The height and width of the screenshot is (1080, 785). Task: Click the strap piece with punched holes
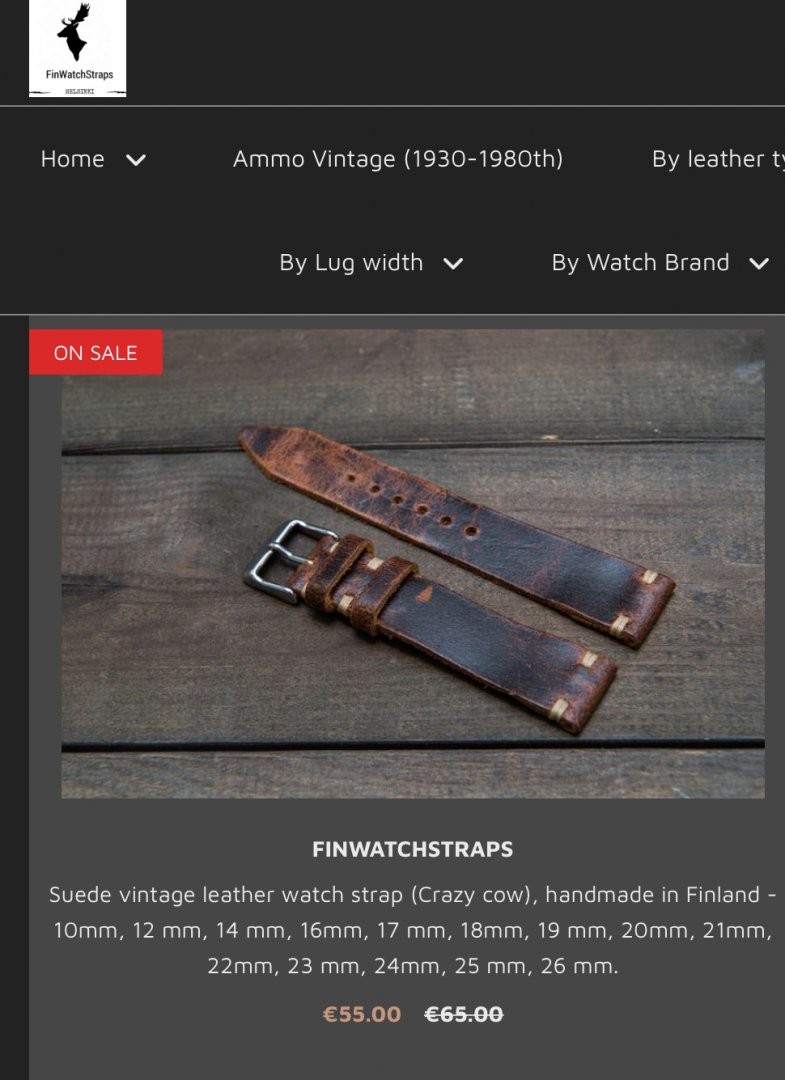(x=457, y=534)
